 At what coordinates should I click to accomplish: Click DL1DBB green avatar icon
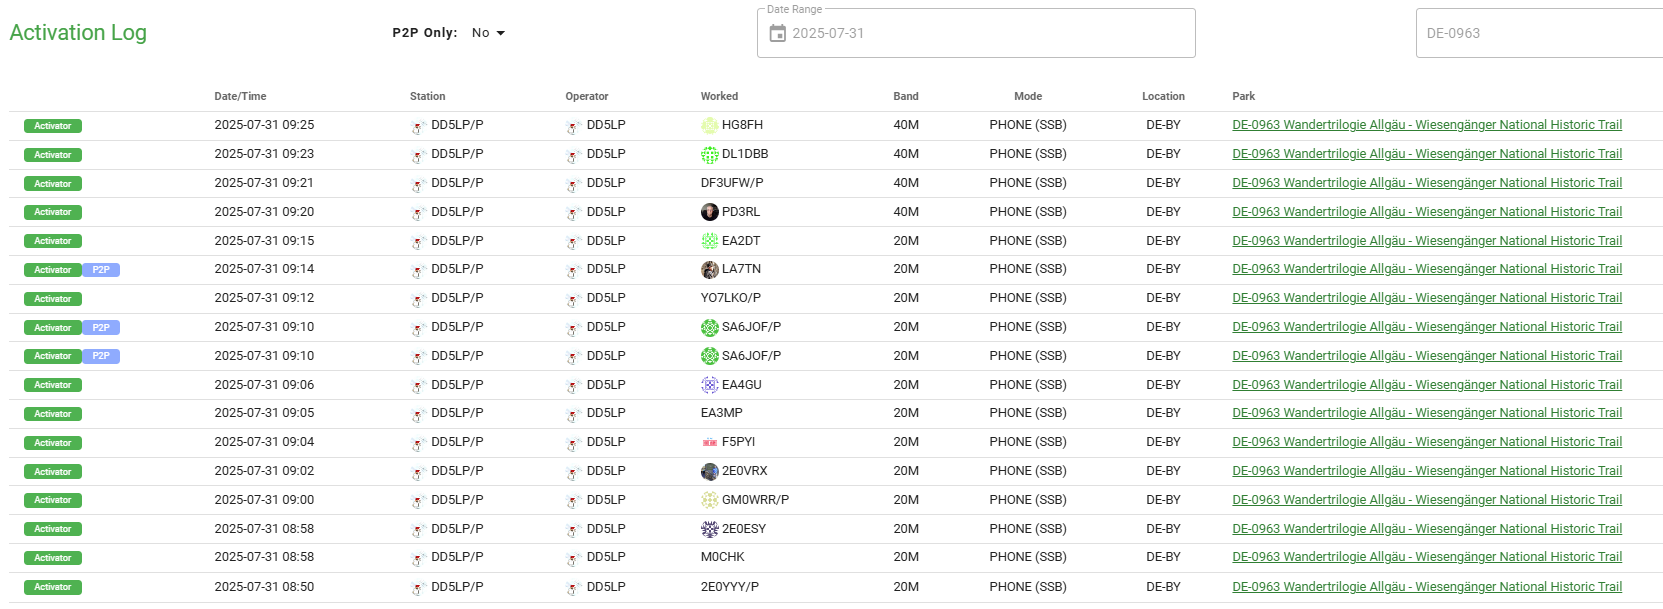(x=709, y=154)
